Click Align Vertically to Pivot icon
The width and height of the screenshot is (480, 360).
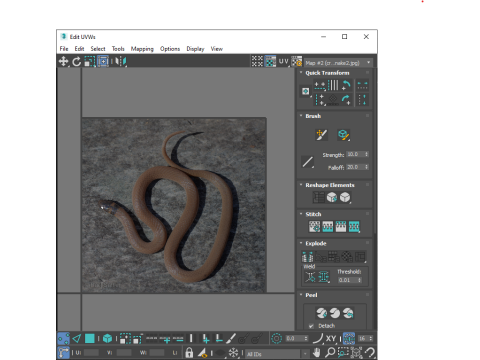320,99
